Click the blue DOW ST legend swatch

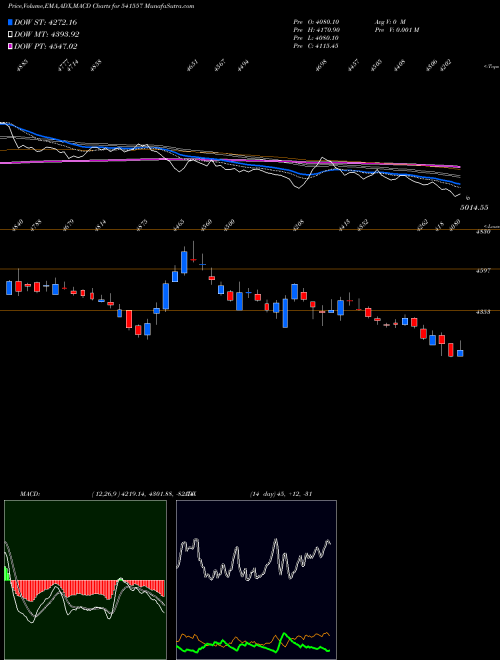[x=10, y=22]
